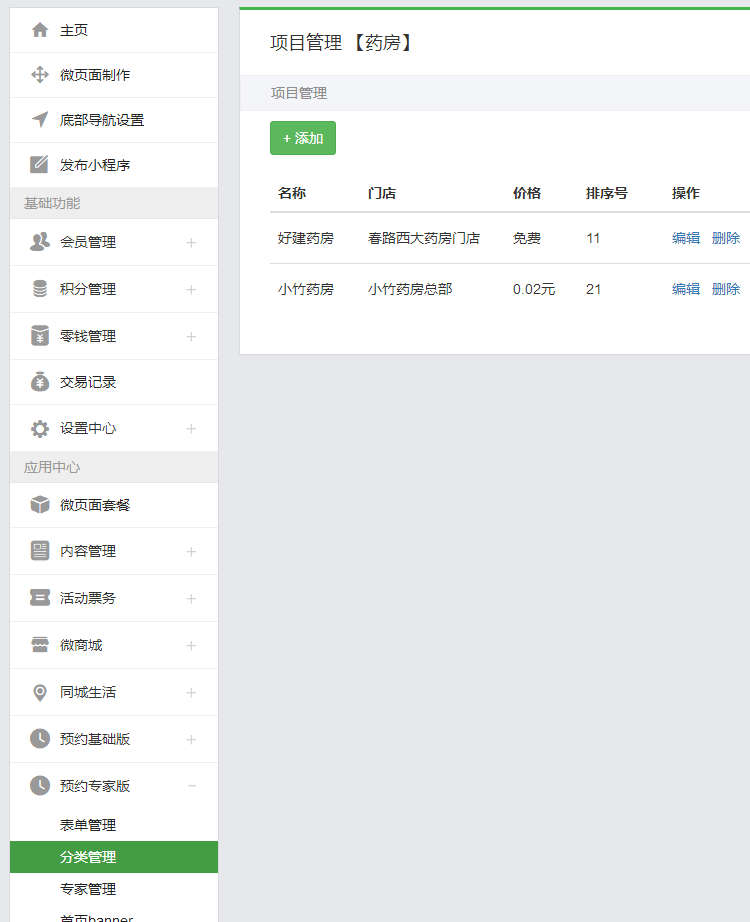Click the edit icon for 发布小程序
The image size is (750, 922).
pos(40,165)
